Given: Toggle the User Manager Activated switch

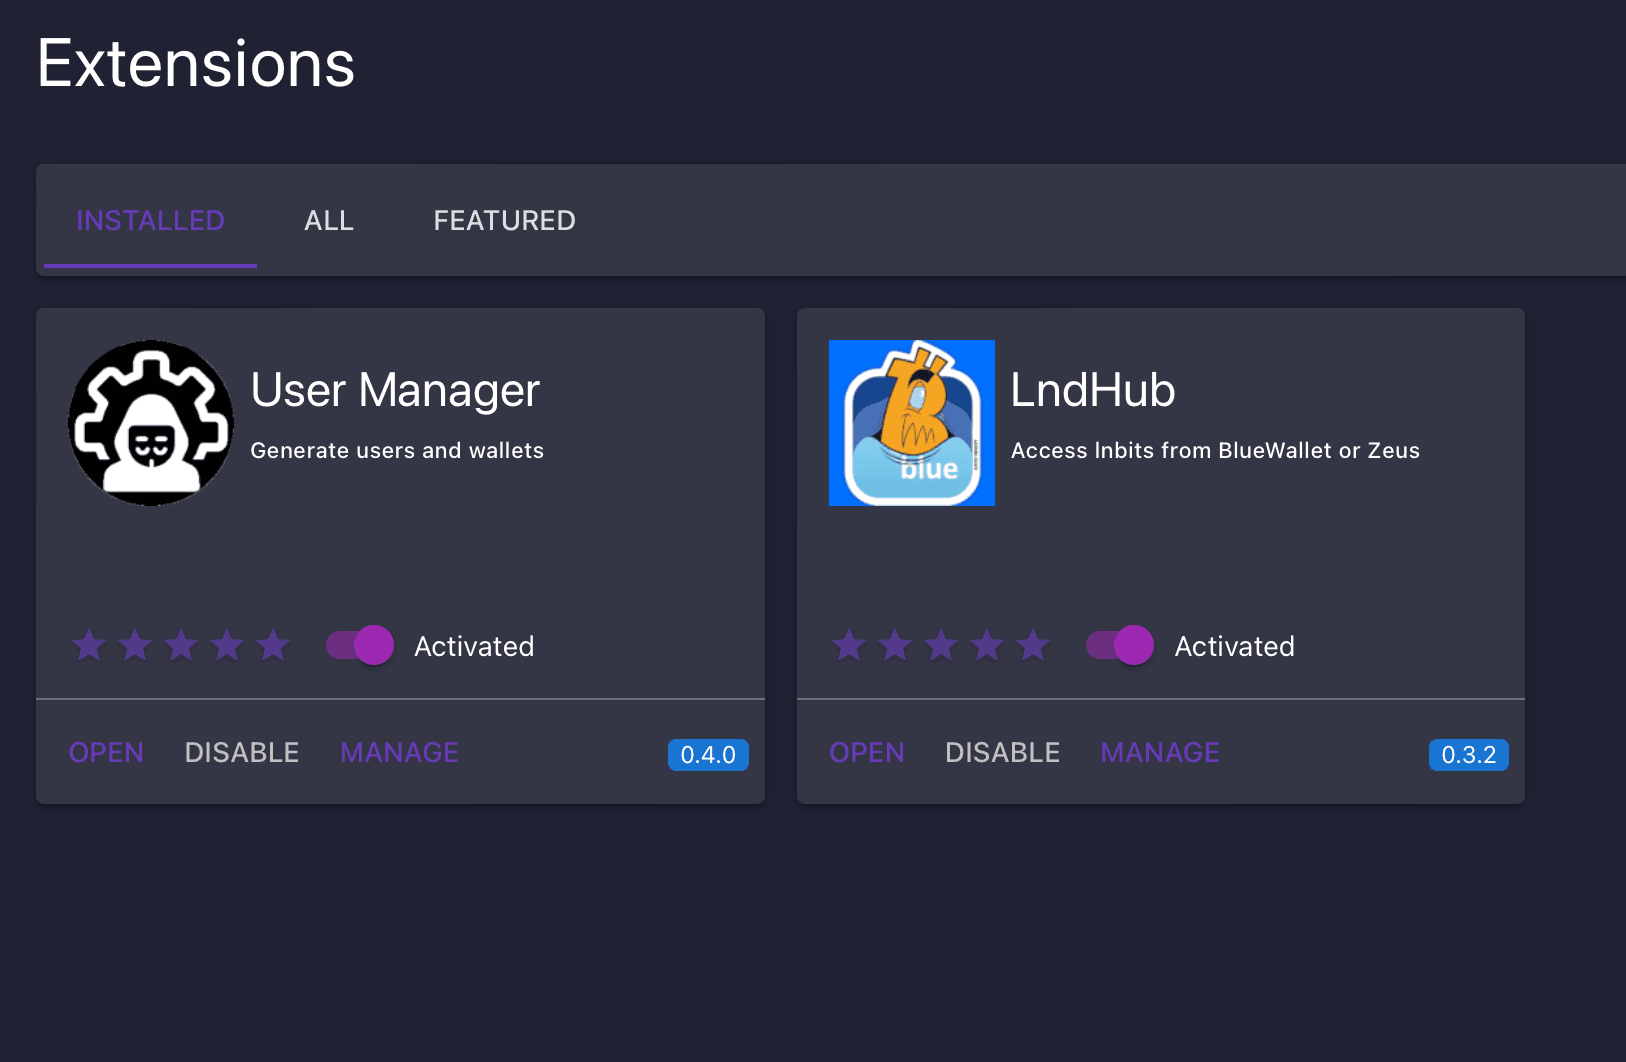Looking at the screenshot, I should click(x=360, y=645).
